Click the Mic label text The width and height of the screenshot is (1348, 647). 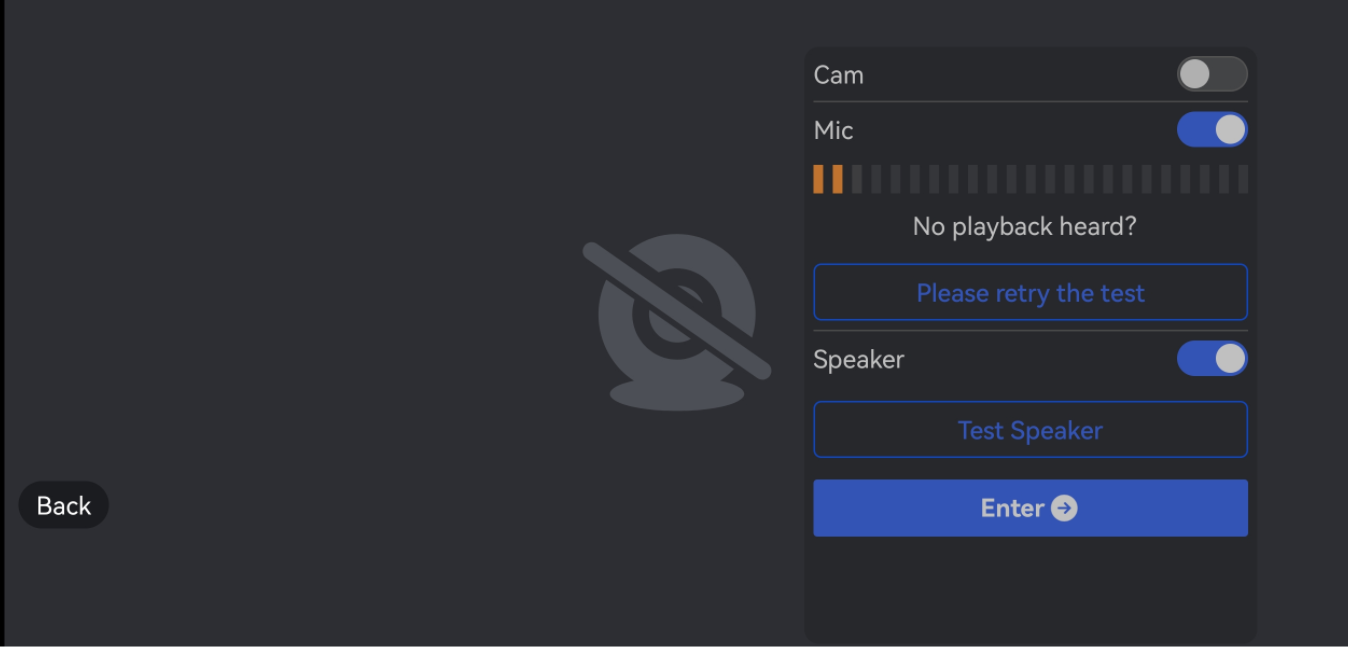[833, 130]
